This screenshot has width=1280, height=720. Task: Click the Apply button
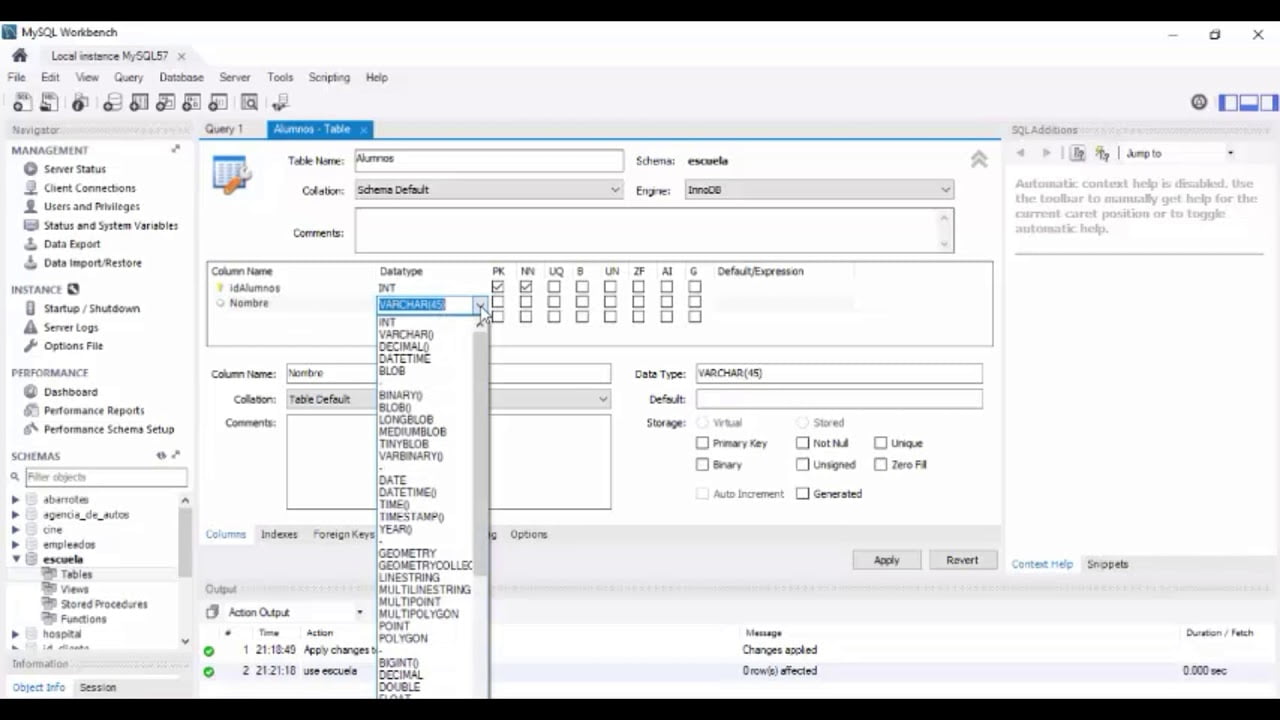coord(886,560)
